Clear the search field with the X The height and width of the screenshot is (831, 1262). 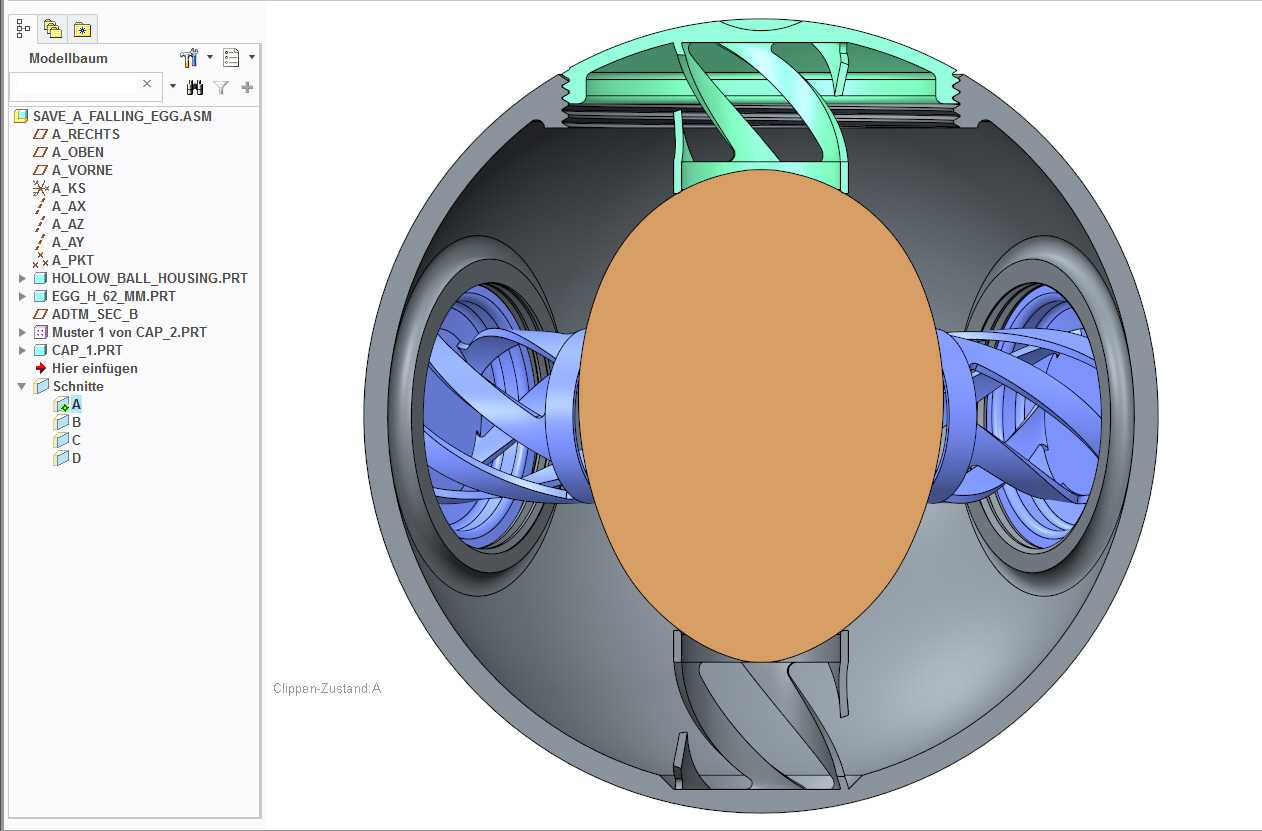click(147, 84)
